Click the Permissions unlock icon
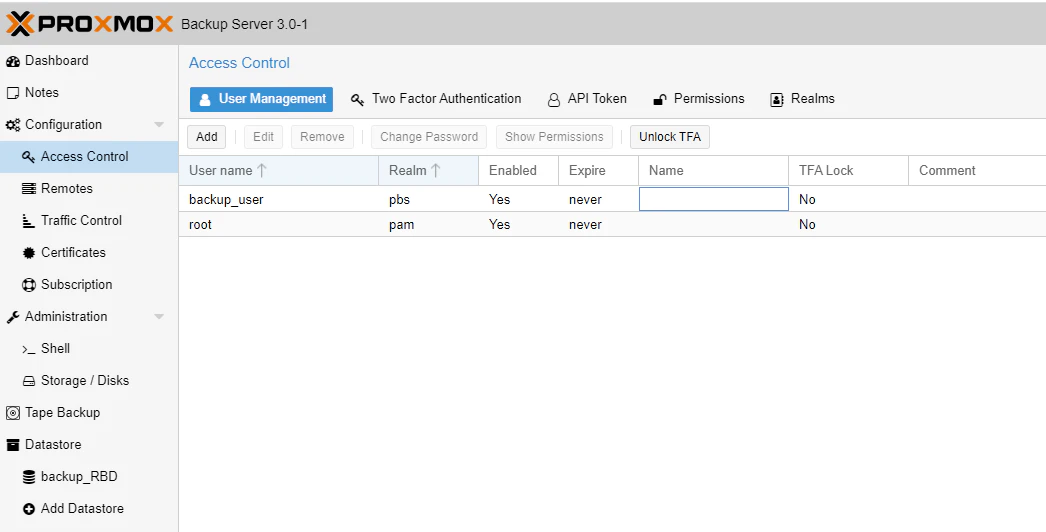Screen dimensions: 1046x532 pos(660,100)
